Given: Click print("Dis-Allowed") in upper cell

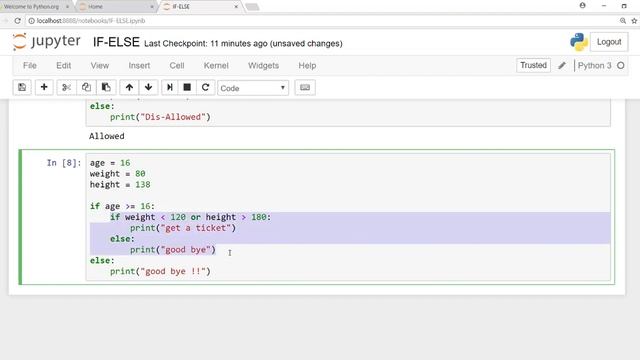Looking at the screenshot, I should pos(160,117).
